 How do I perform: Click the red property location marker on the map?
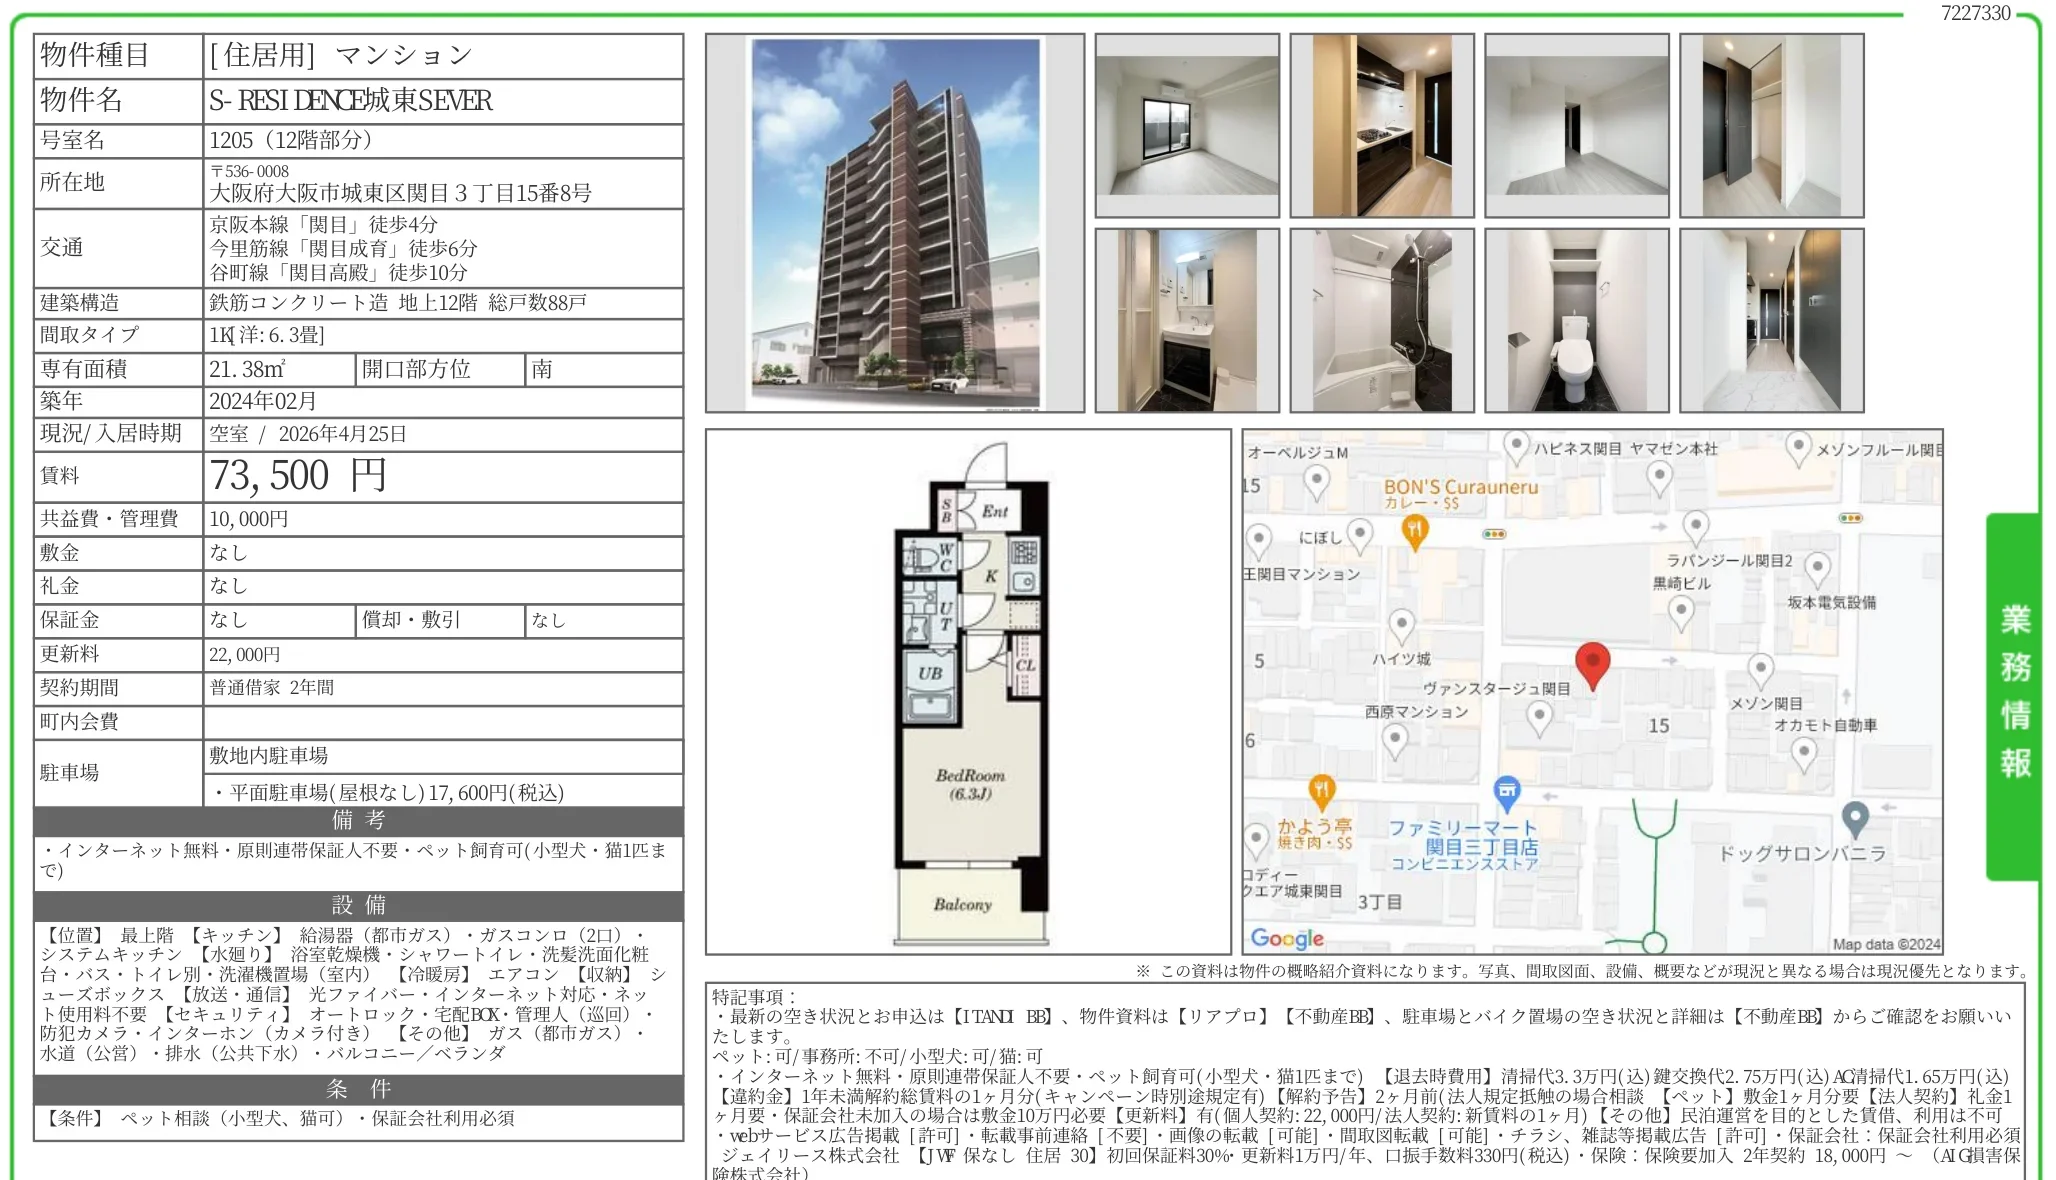click(1593, 664)
